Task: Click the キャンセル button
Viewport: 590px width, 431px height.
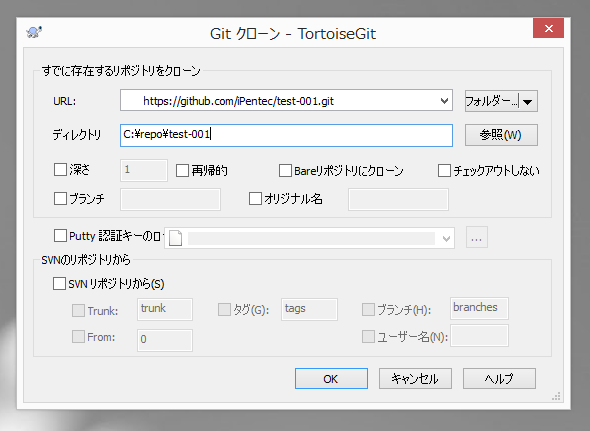Action: click(415, 379)
